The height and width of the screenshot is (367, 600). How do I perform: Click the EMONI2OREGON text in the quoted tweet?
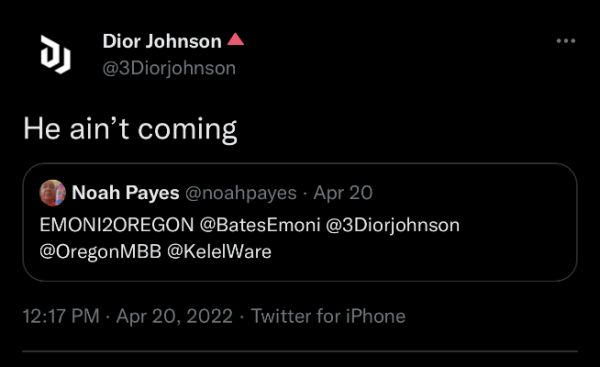[117, 225]
